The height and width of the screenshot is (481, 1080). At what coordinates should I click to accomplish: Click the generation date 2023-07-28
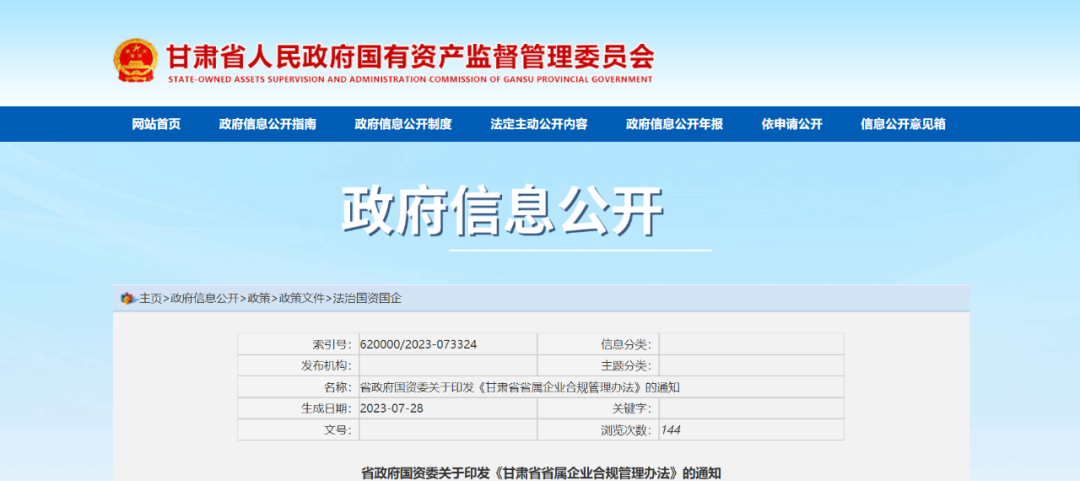pyautogui.click(x=391, y=409)
